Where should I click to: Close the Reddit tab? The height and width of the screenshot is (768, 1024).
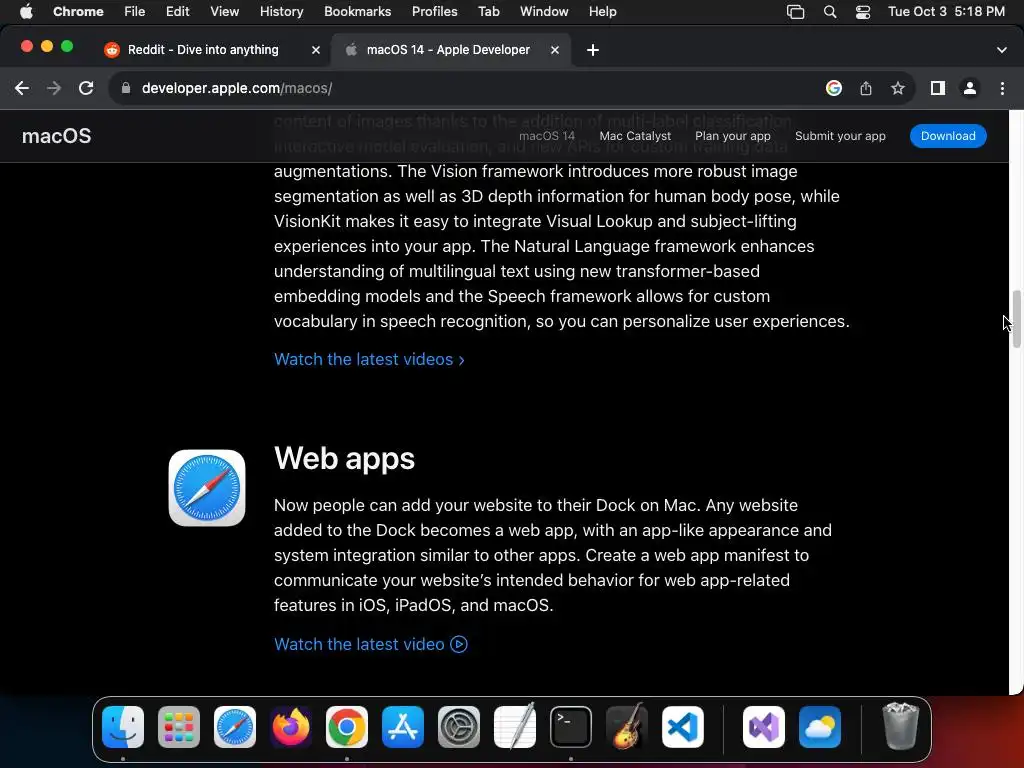[315, 50]
